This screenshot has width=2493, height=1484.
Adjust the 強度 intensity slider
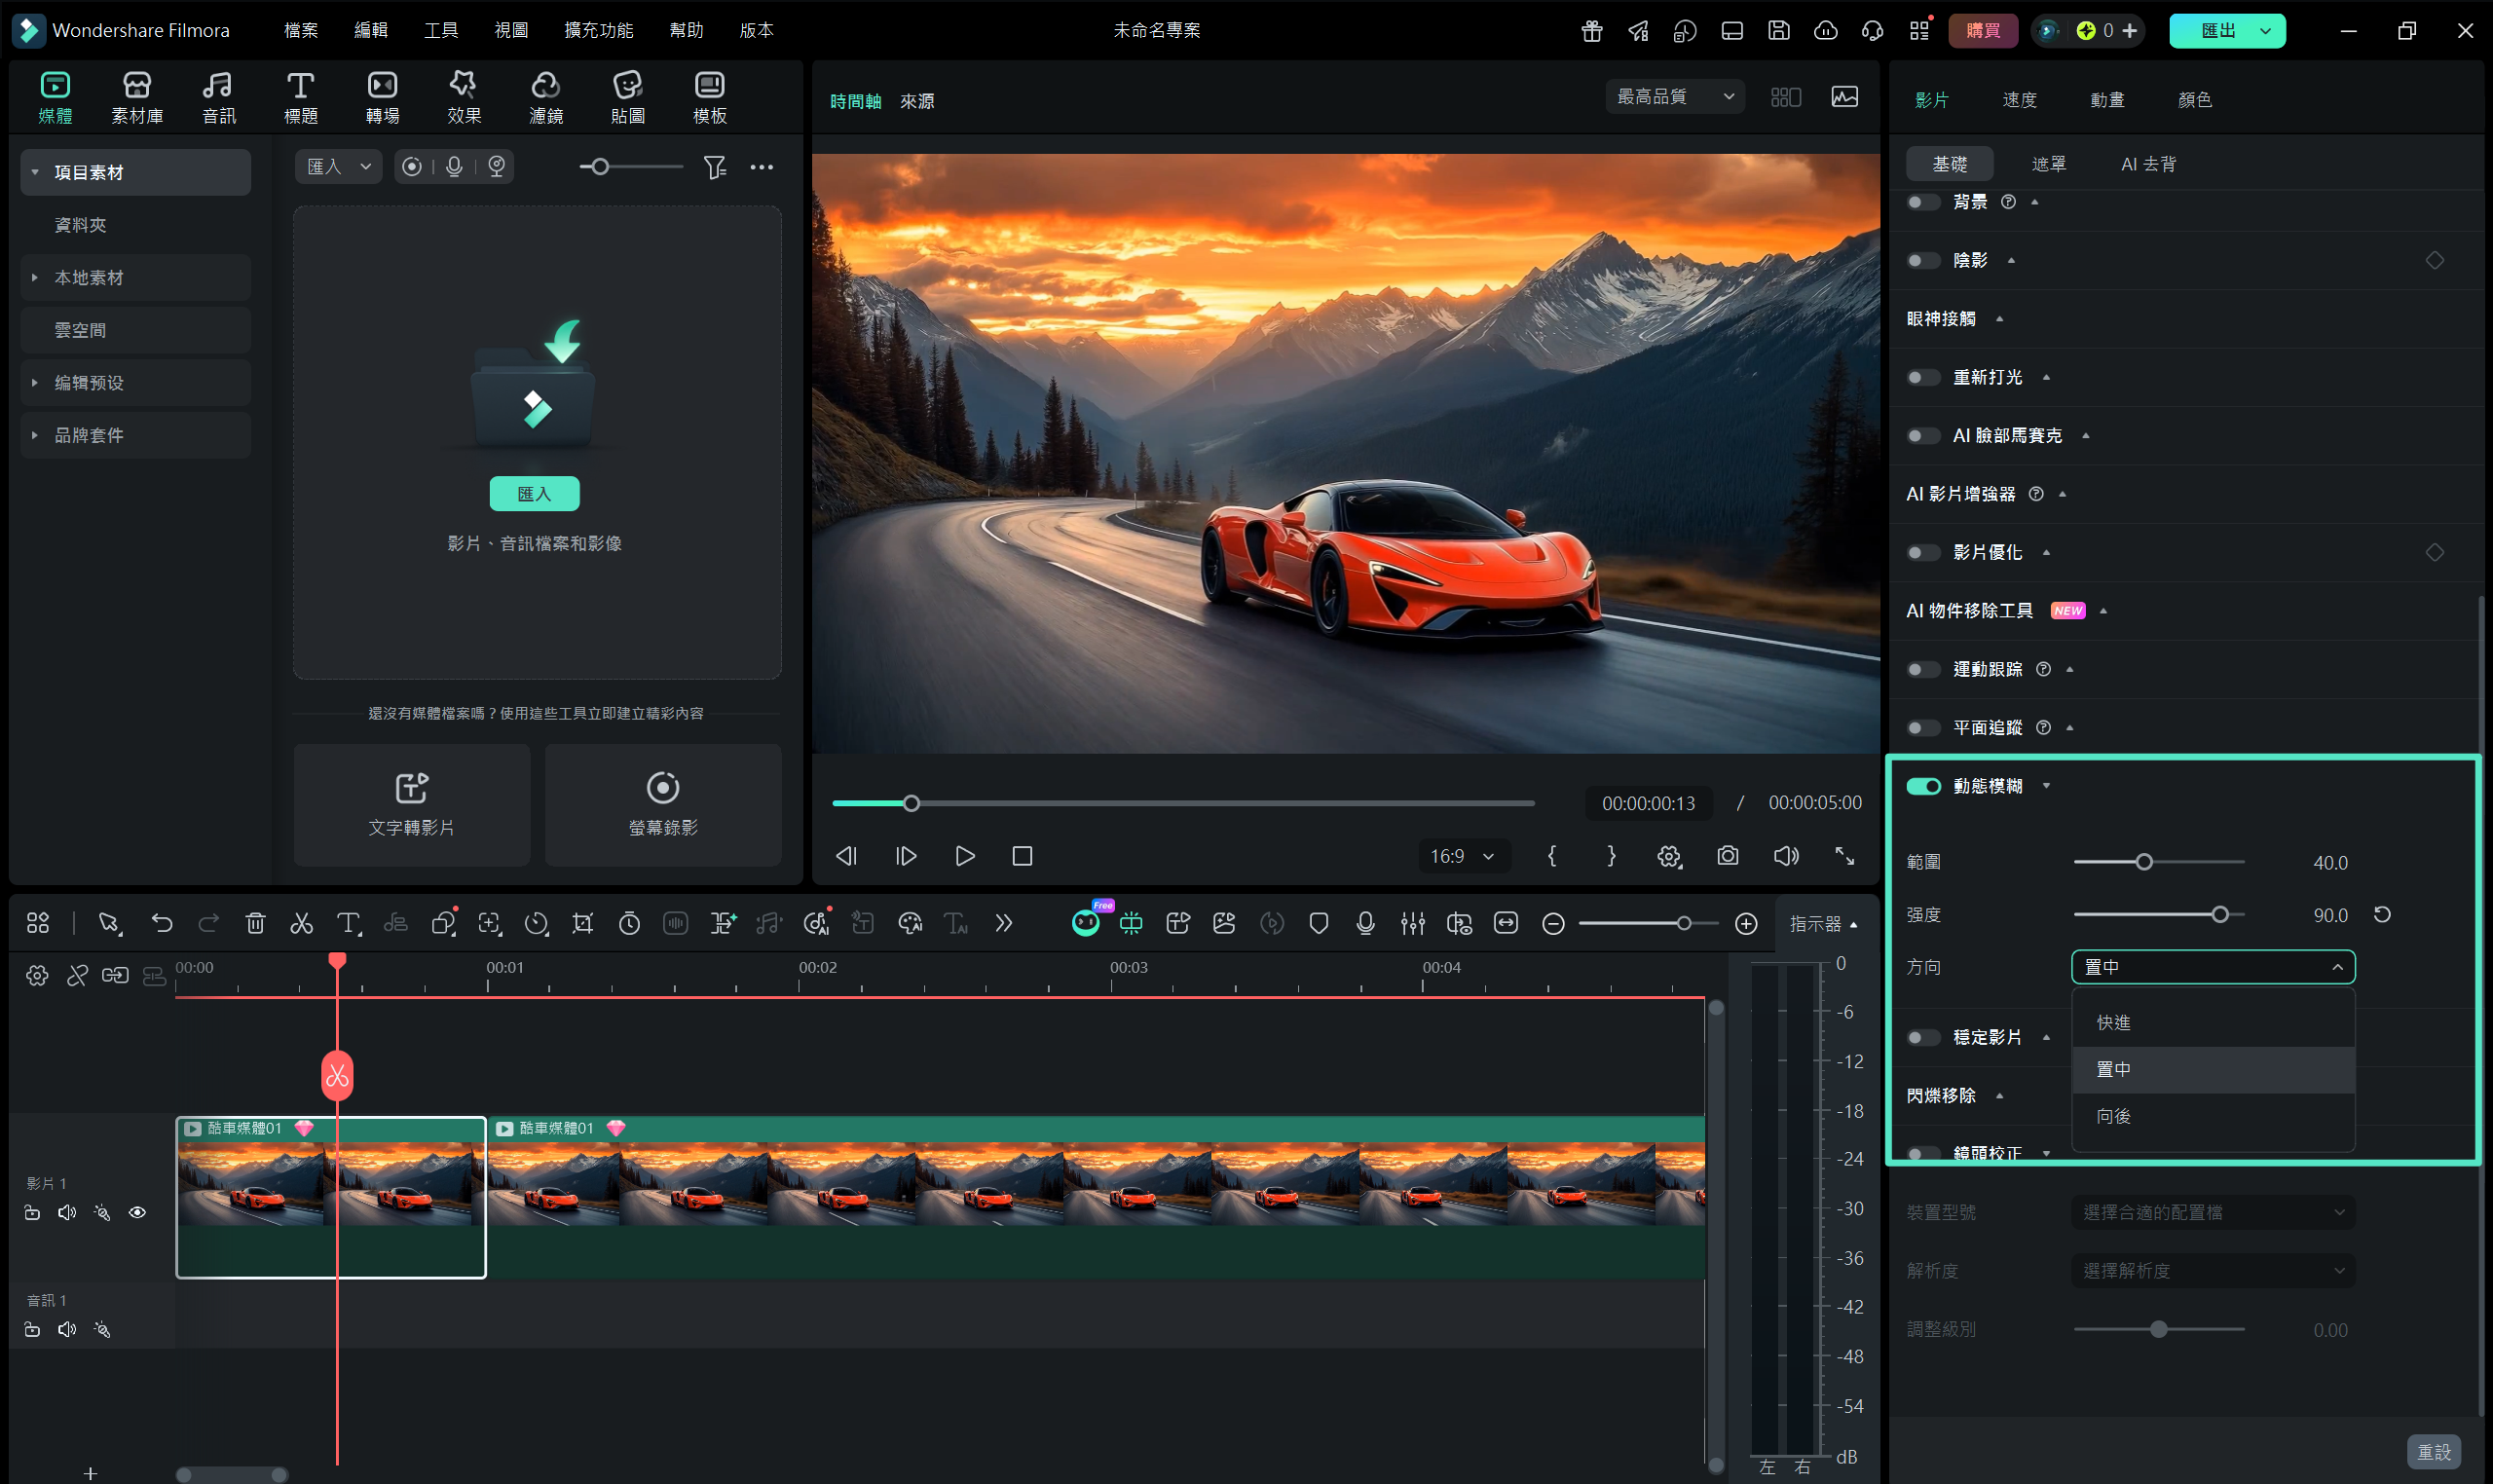[x=2159, y=915]
